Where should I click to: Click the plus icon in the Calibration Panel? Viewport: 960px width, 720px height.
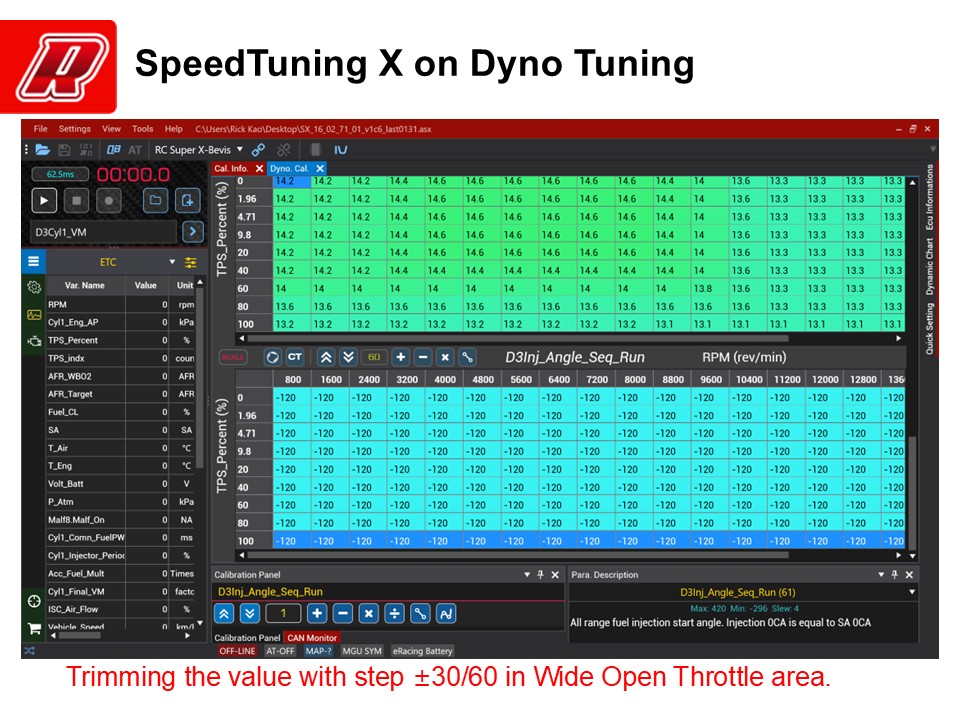coord(316,613)
